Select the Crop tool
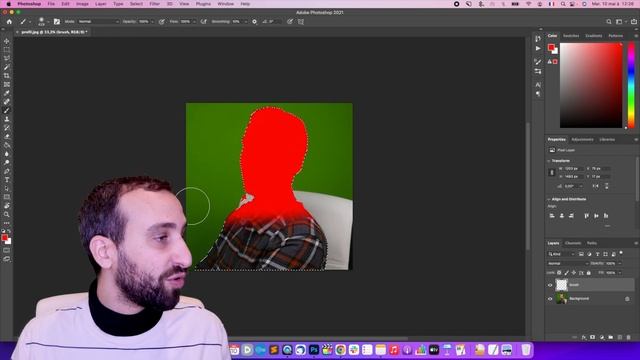 pyautogui.click(x=7, y=76)
